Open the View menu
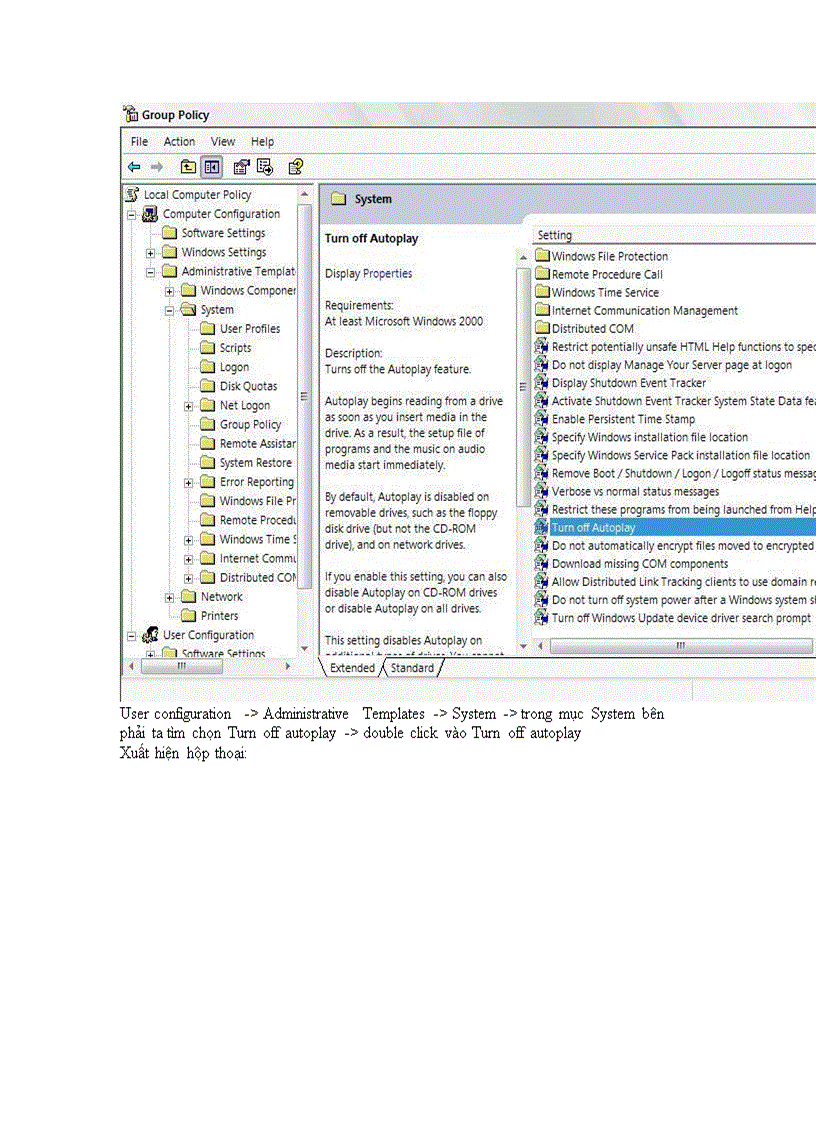Viewport: 816px width, 1123px height. tap(223, 142)
